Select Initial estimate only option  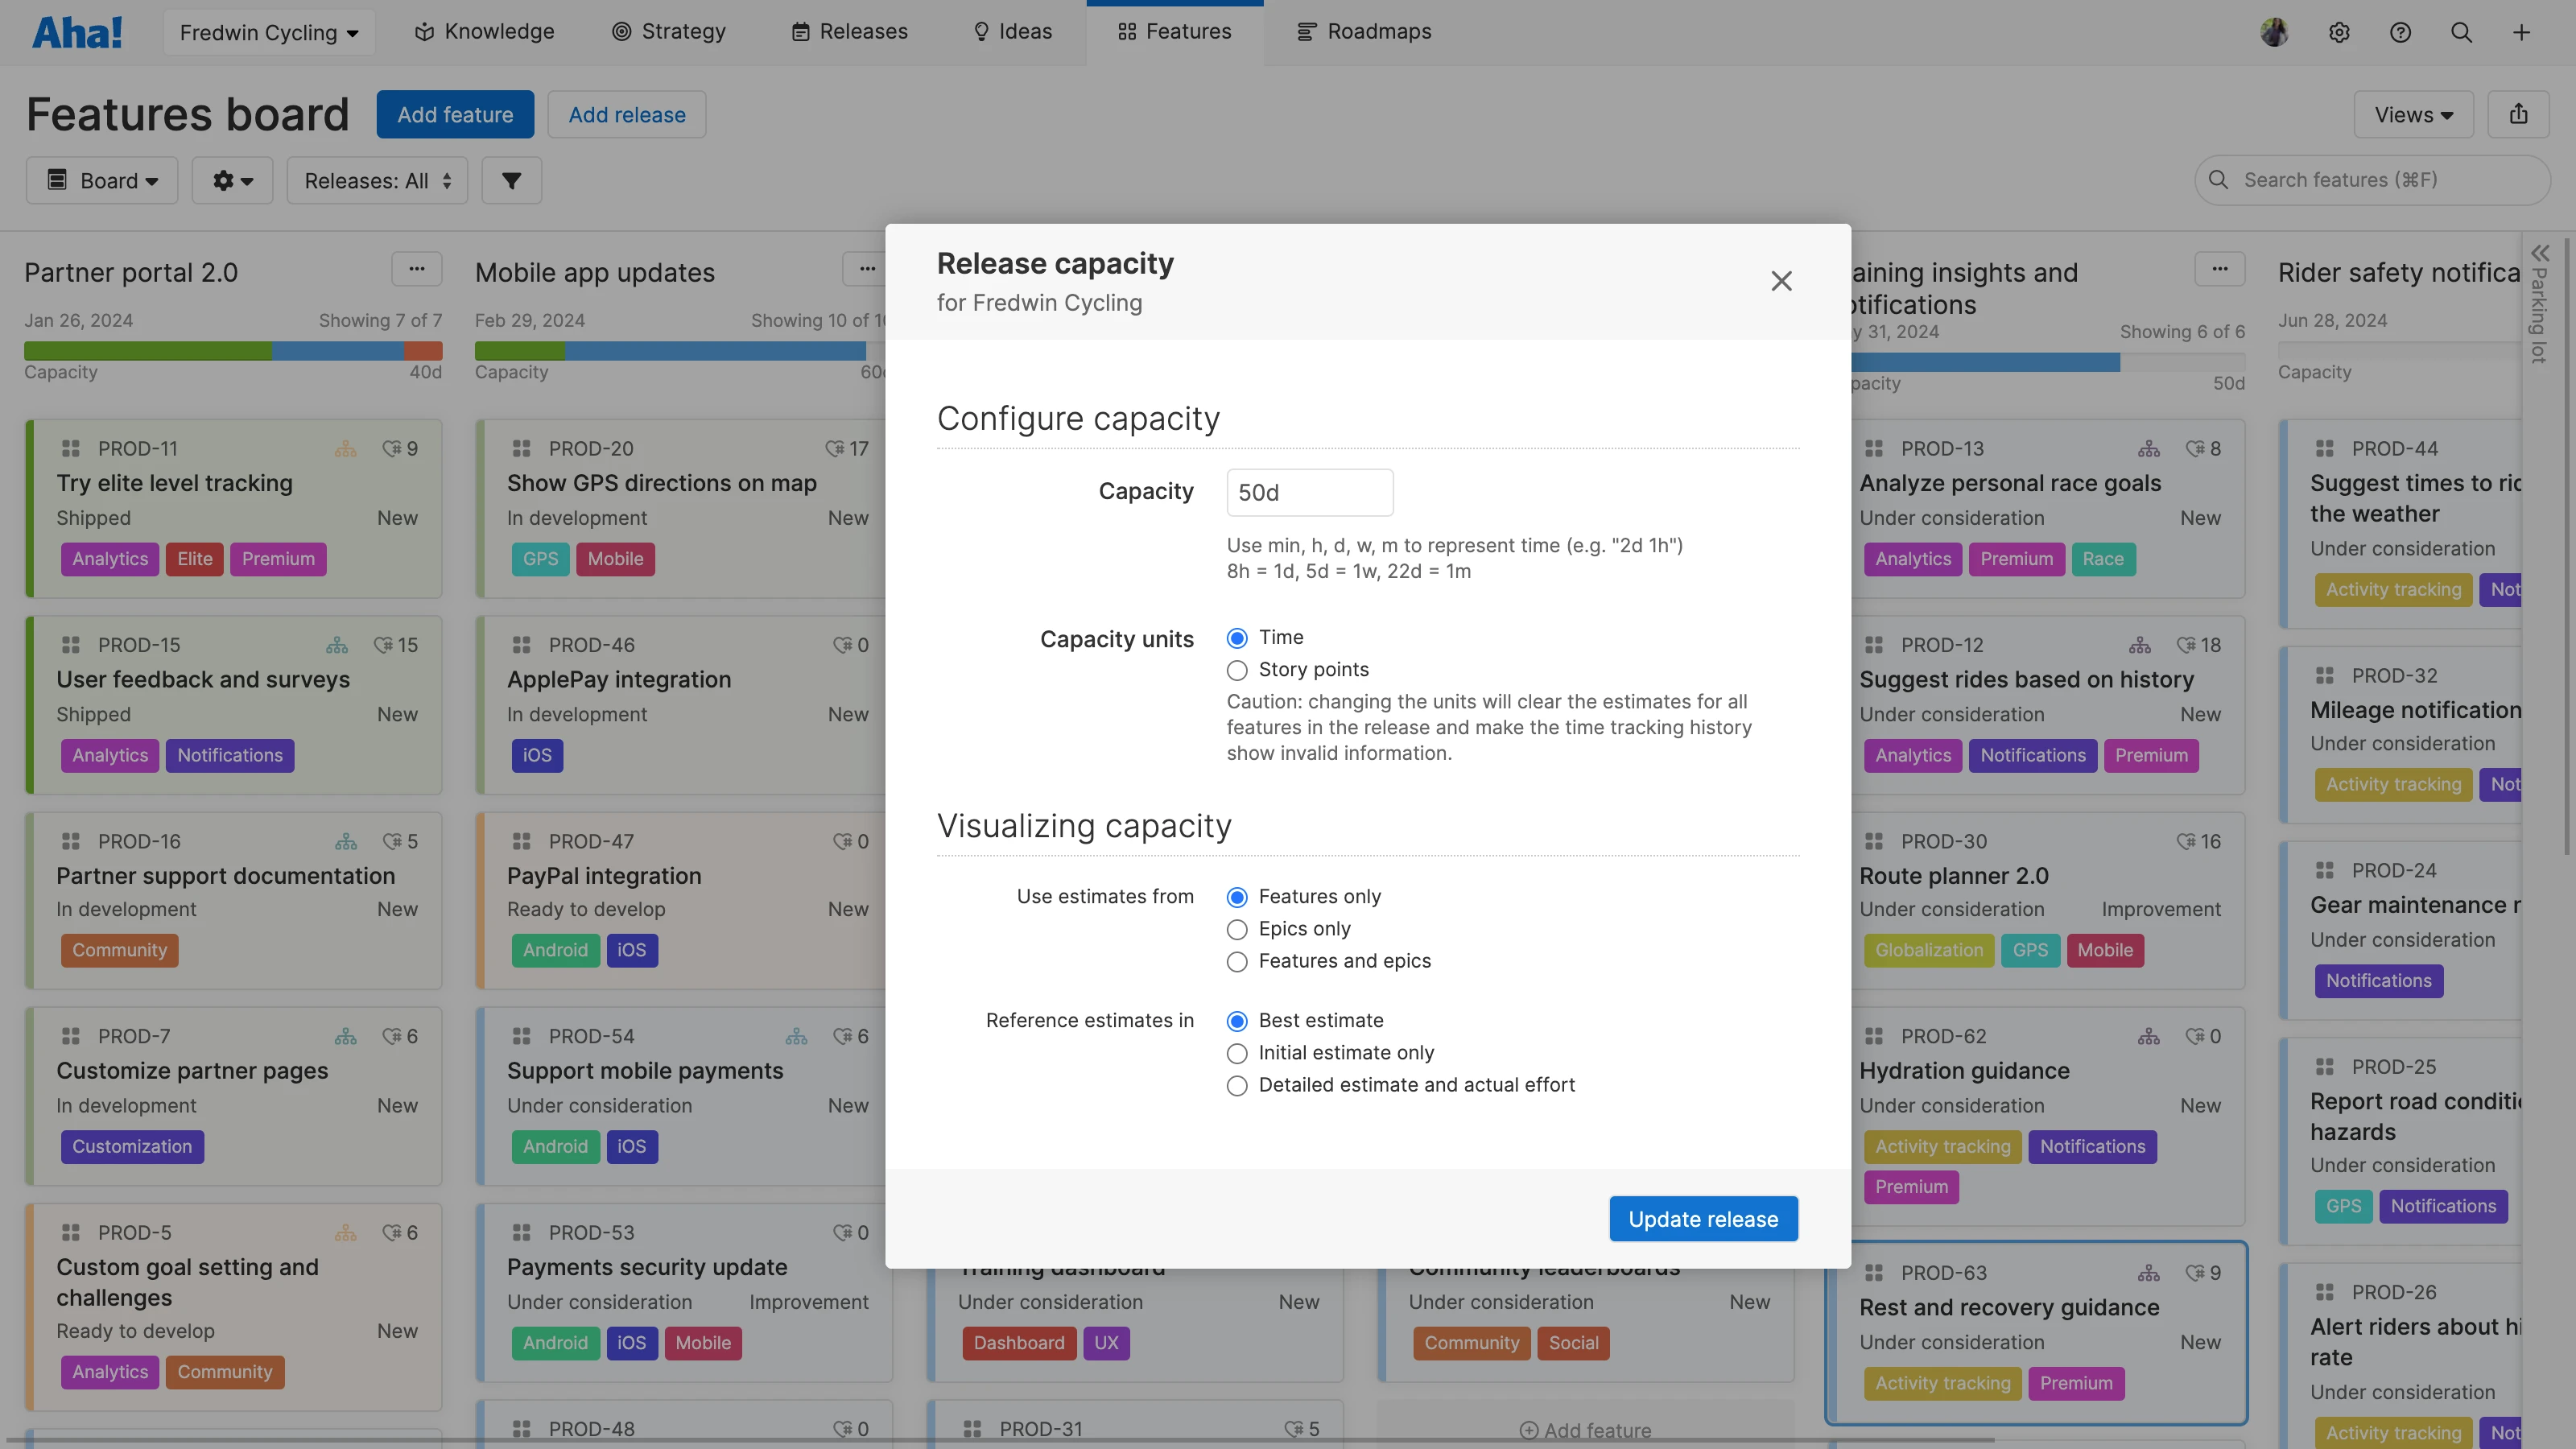[x=1237, y=1053]
